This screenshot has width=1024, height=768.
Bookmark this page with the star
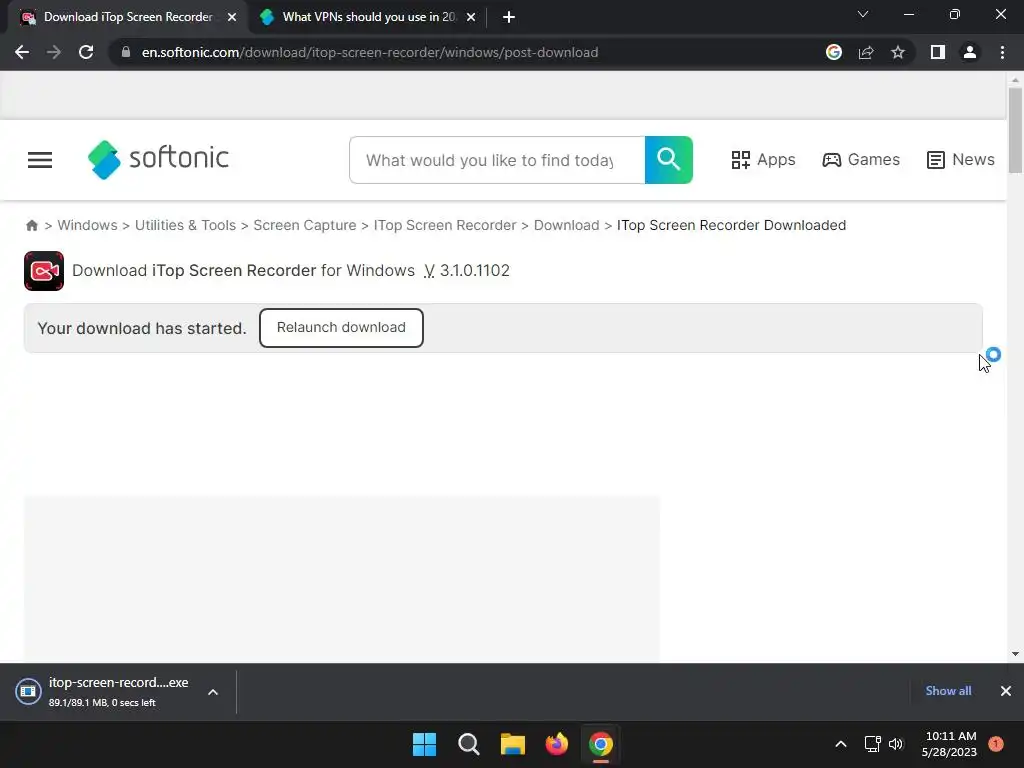click(x=898, y=52)
